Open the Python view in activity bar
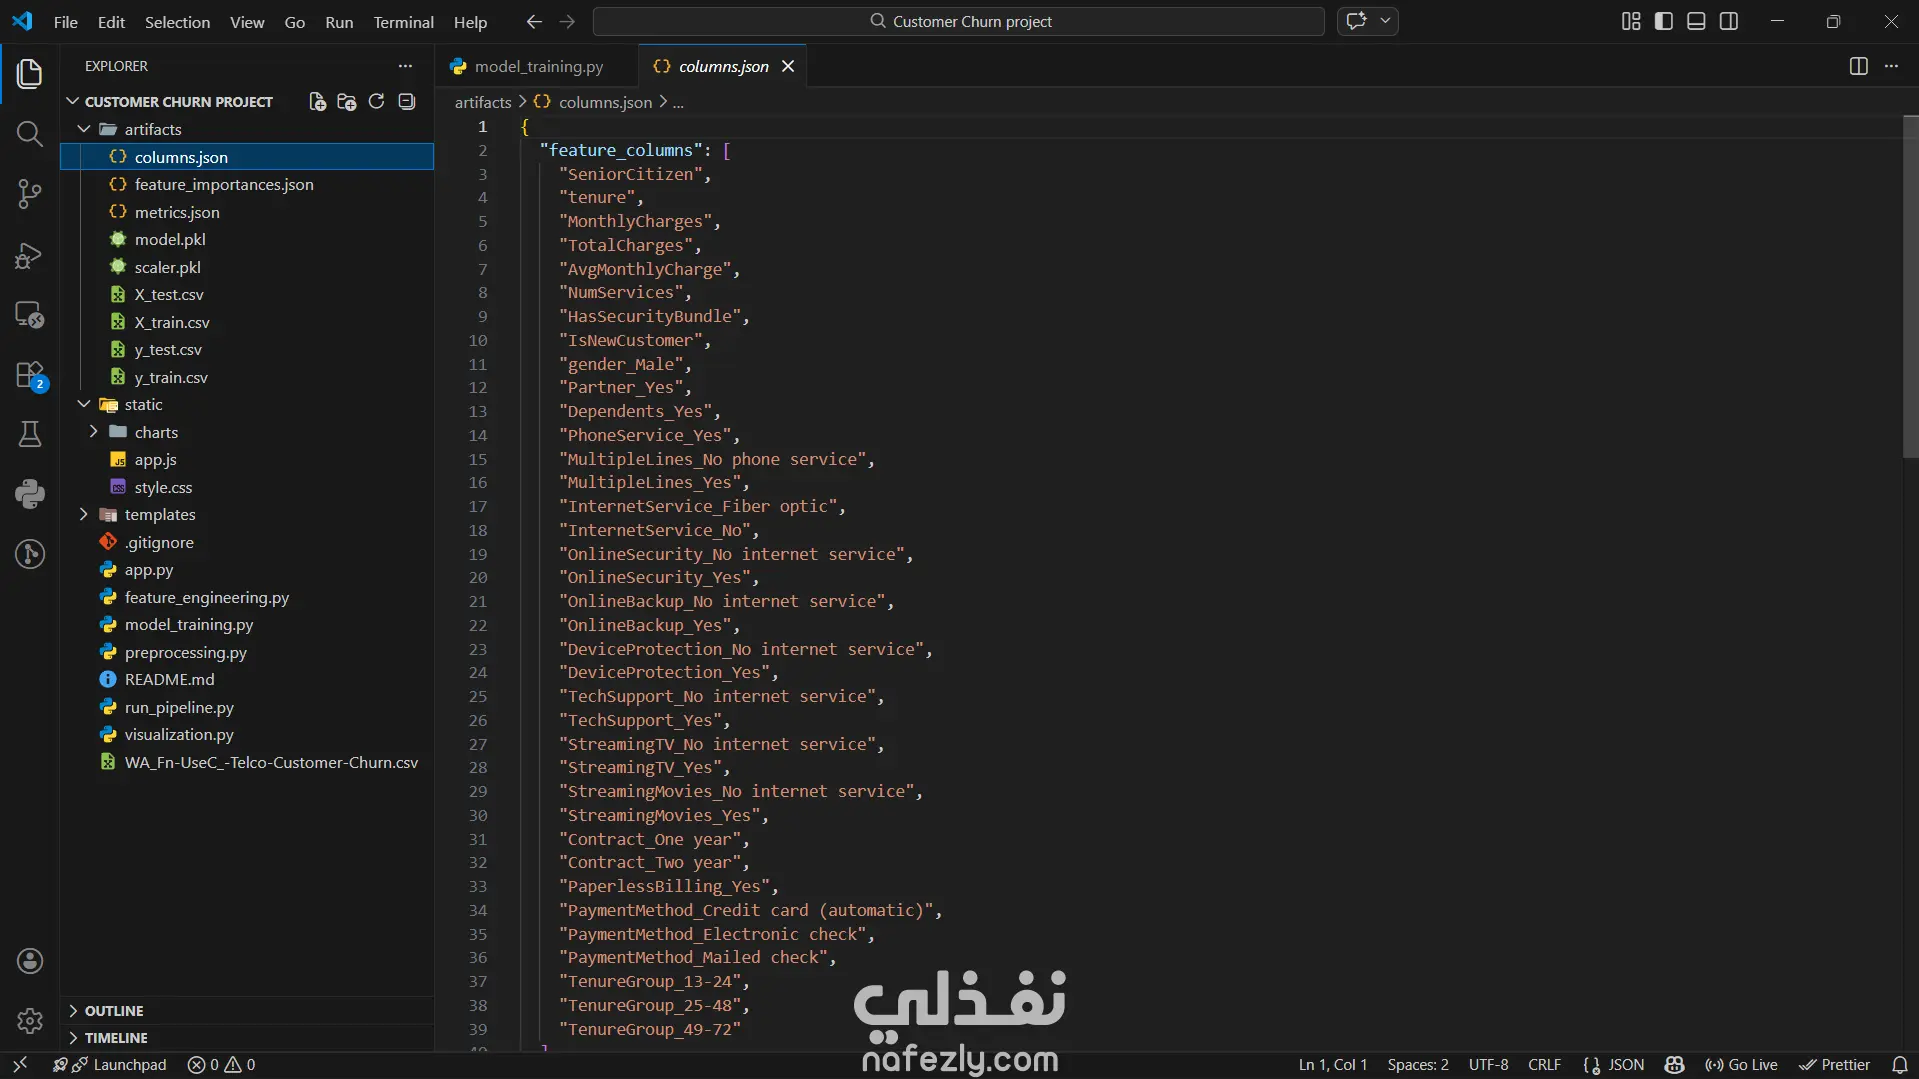This screenshot has height=1079, width=1919. [x=30, y=494]
